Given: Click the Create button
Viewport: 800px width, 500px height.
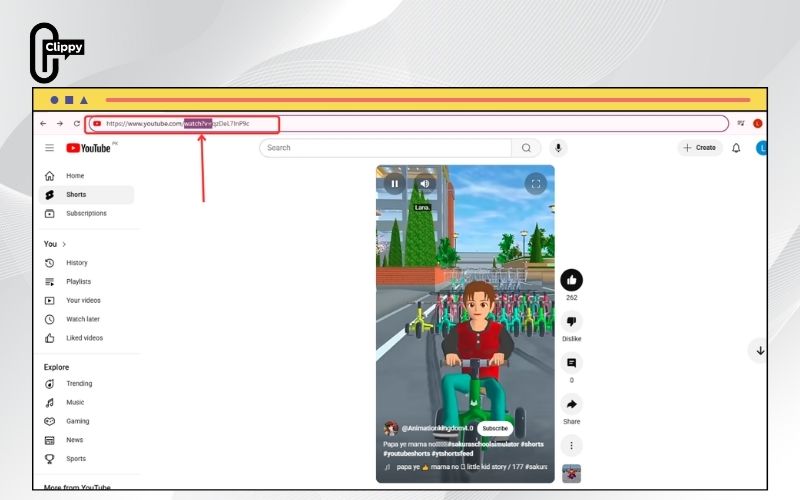Looking at the screenshot, I should 700,148.
